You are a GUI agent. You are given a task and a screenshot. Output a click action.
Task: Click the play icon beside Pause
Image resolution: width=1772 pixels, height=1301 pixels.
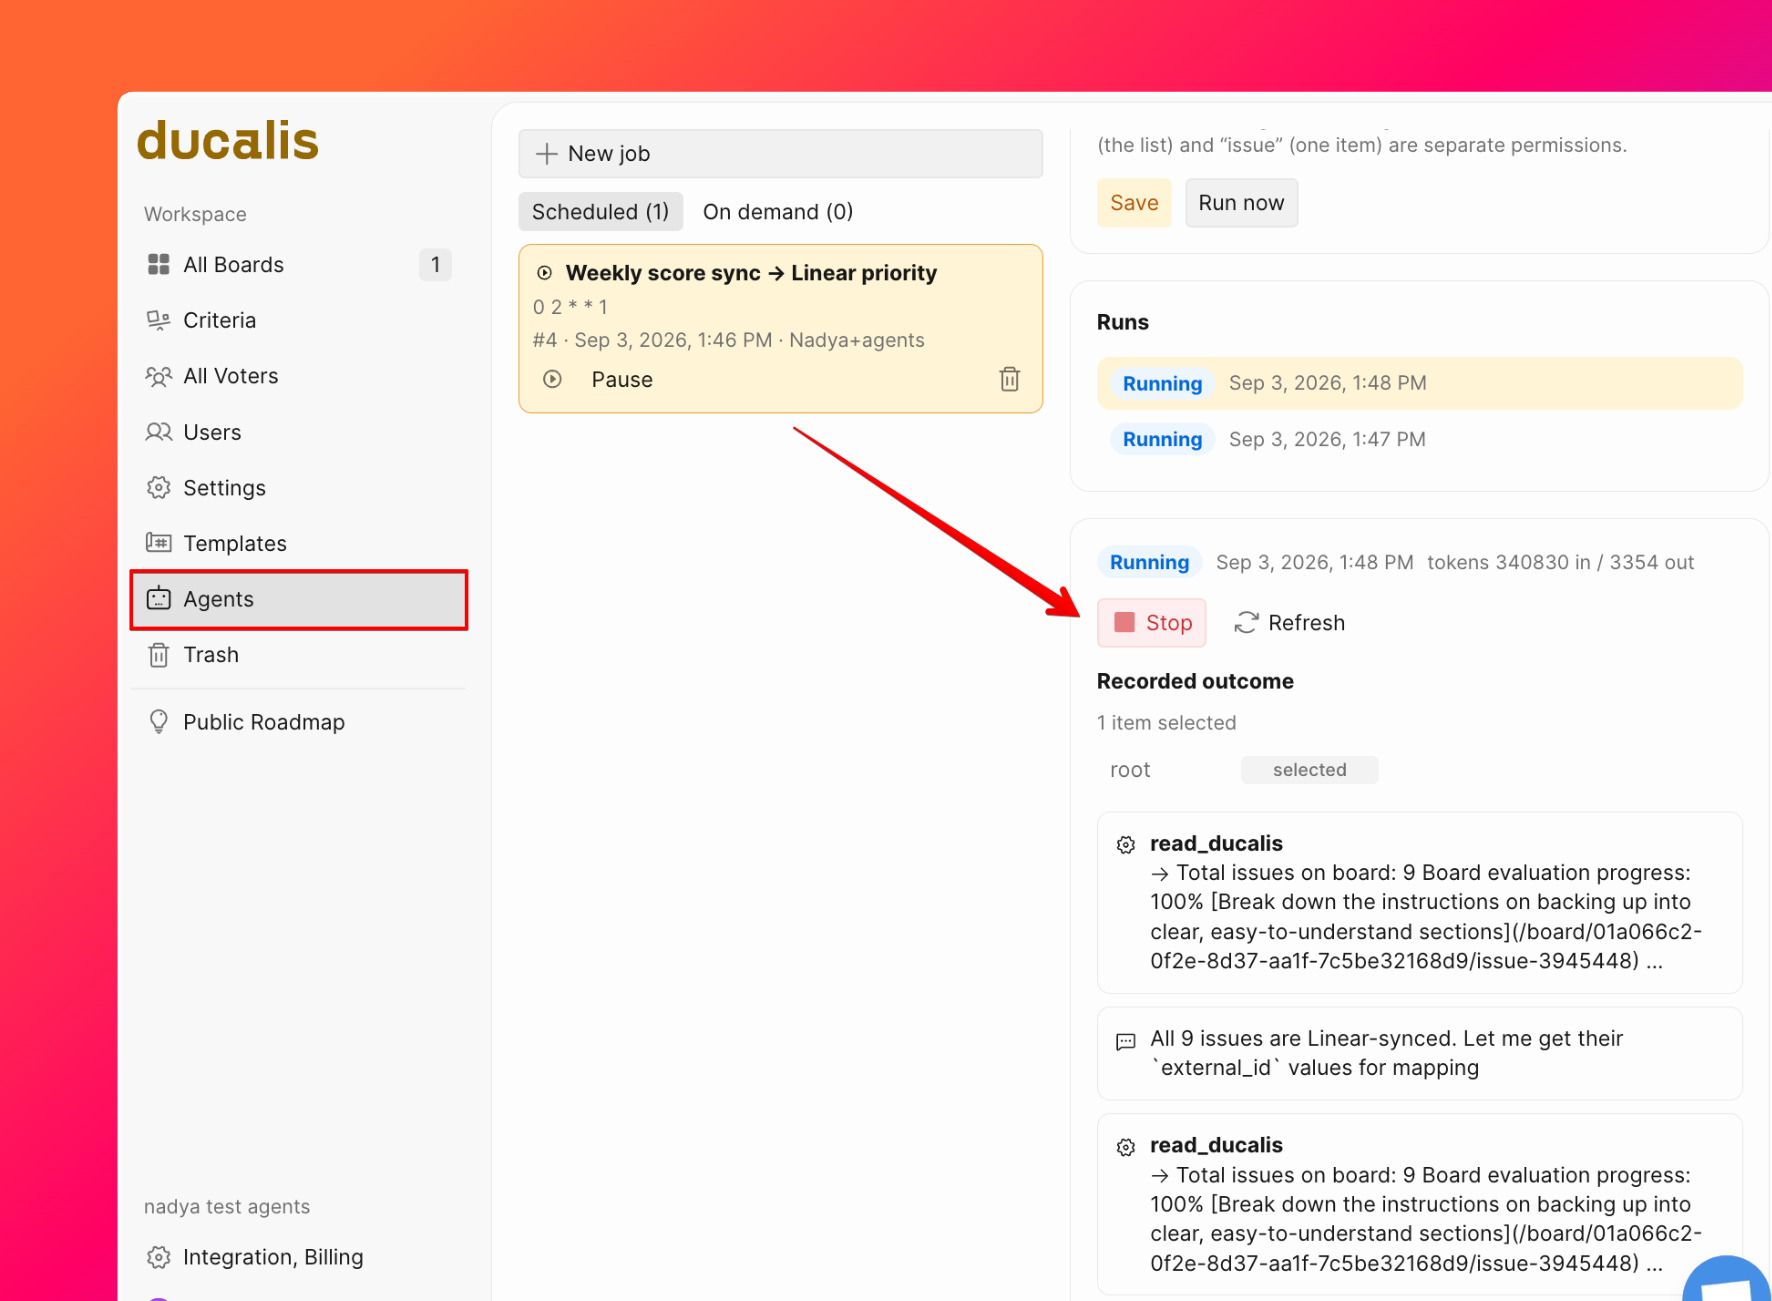552,379
